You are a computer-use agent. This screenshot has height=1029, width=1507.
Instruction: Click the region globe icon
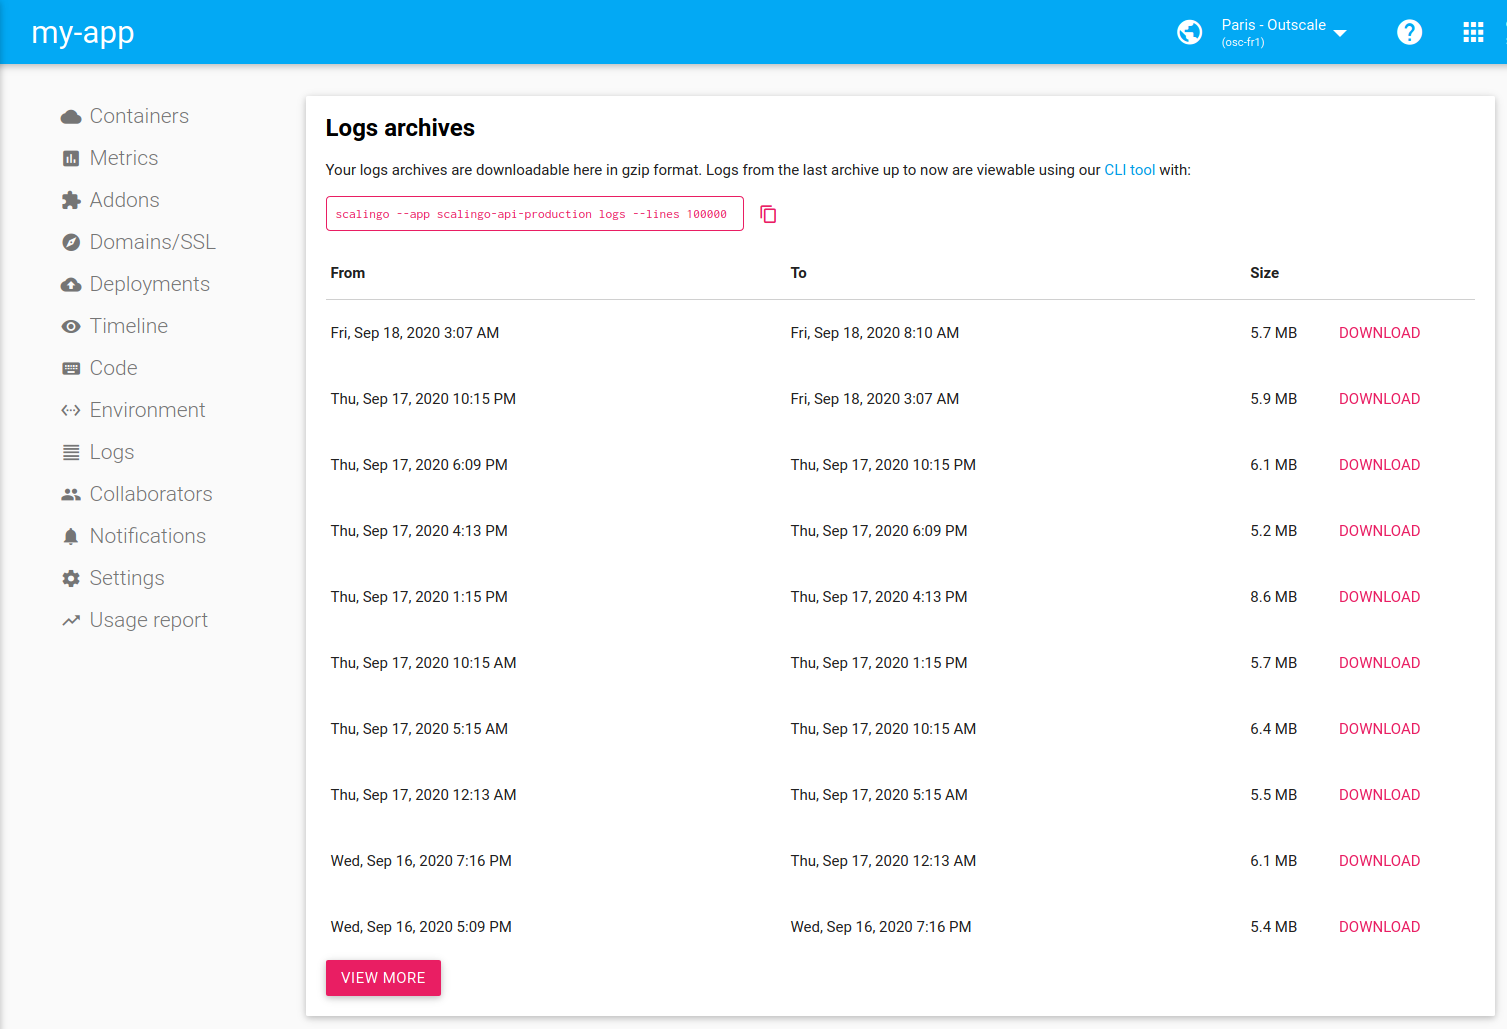tap(1190, 32)
